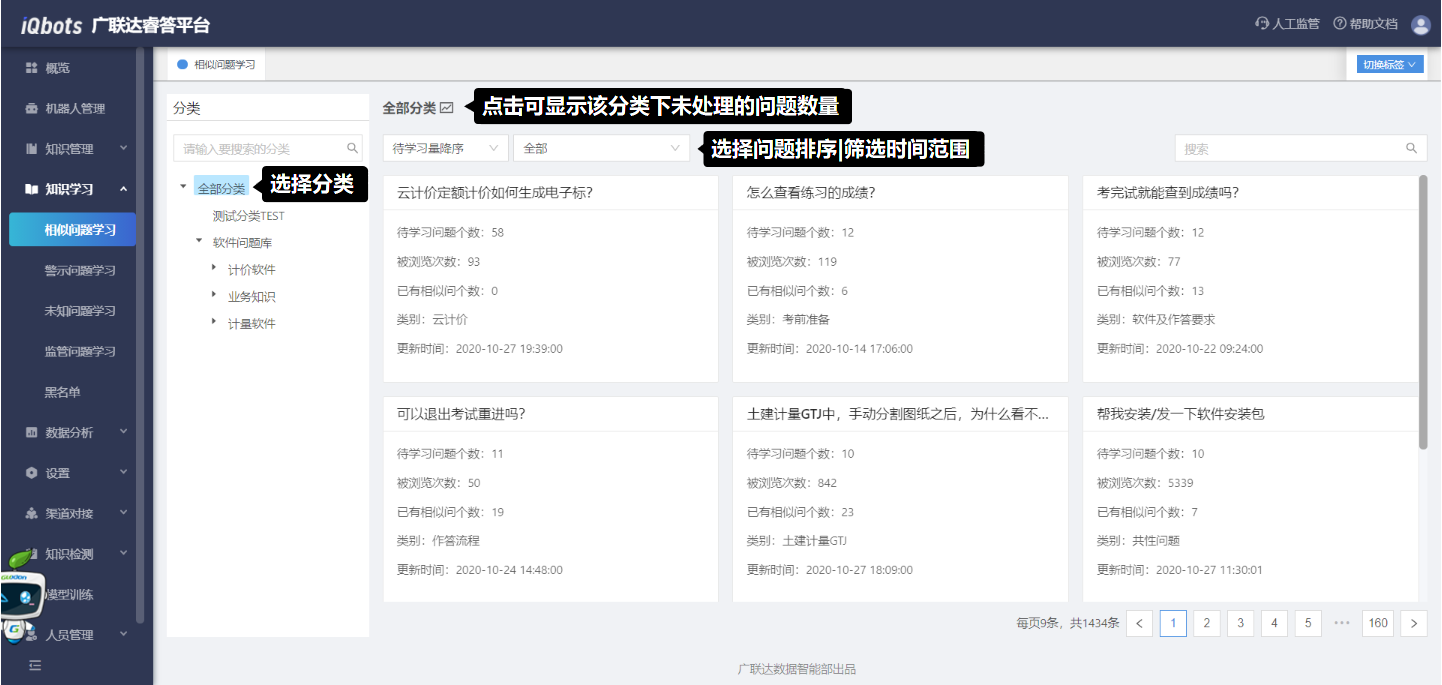
Task: Go to page 2 of results
Action: coord(1206,623)
